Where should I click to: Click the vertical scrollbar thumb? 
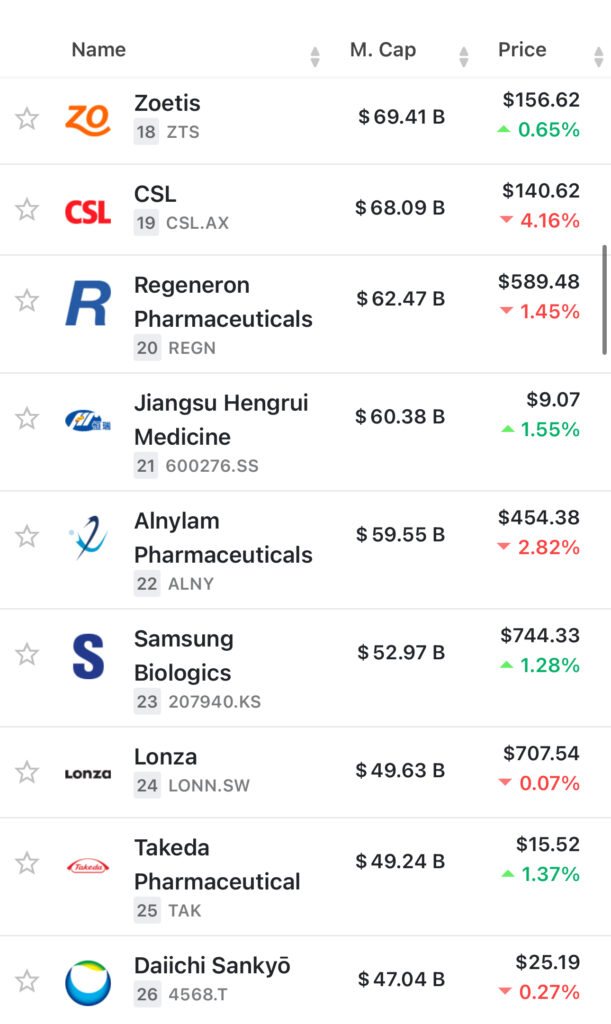click(x=603, y=299)
